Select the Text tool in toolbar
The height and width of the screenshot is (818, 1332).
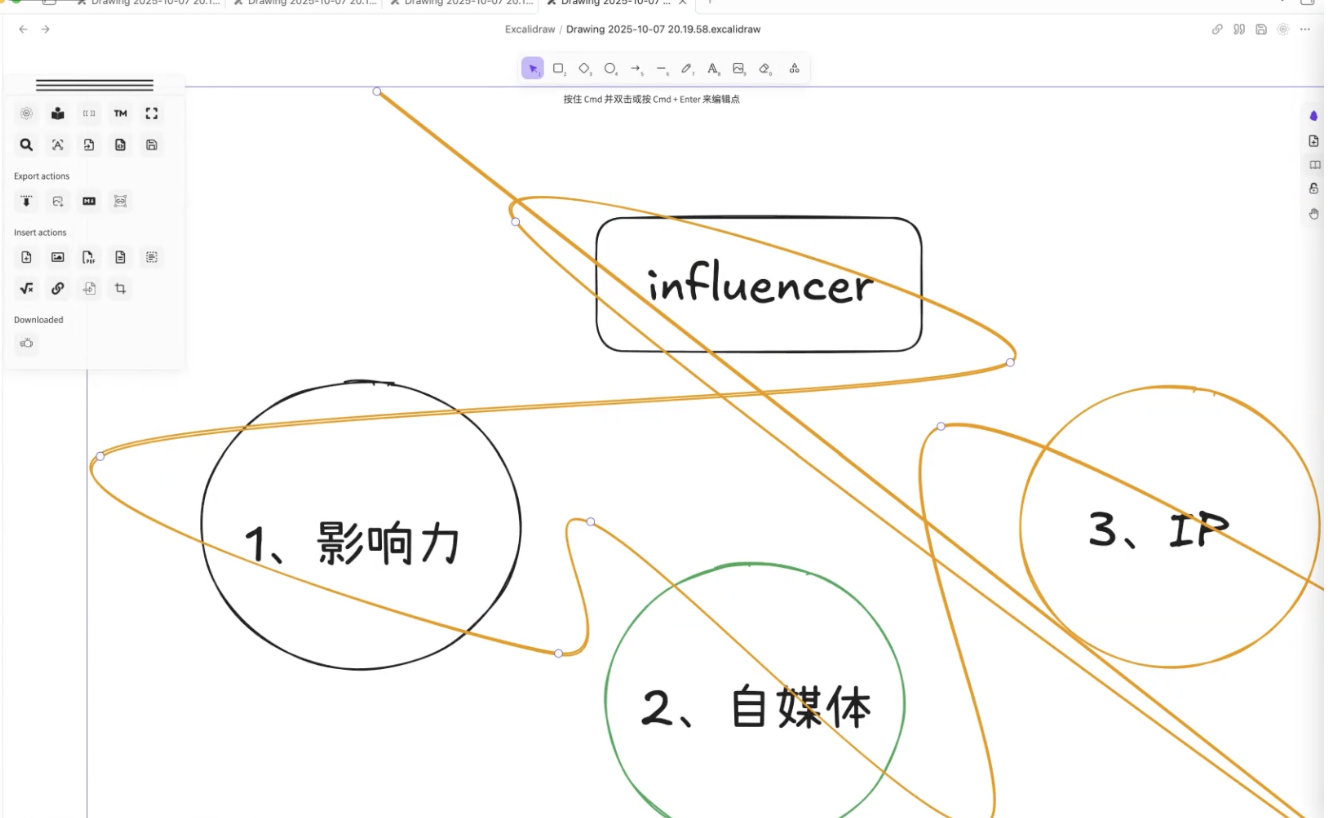[x=713, y=69]
